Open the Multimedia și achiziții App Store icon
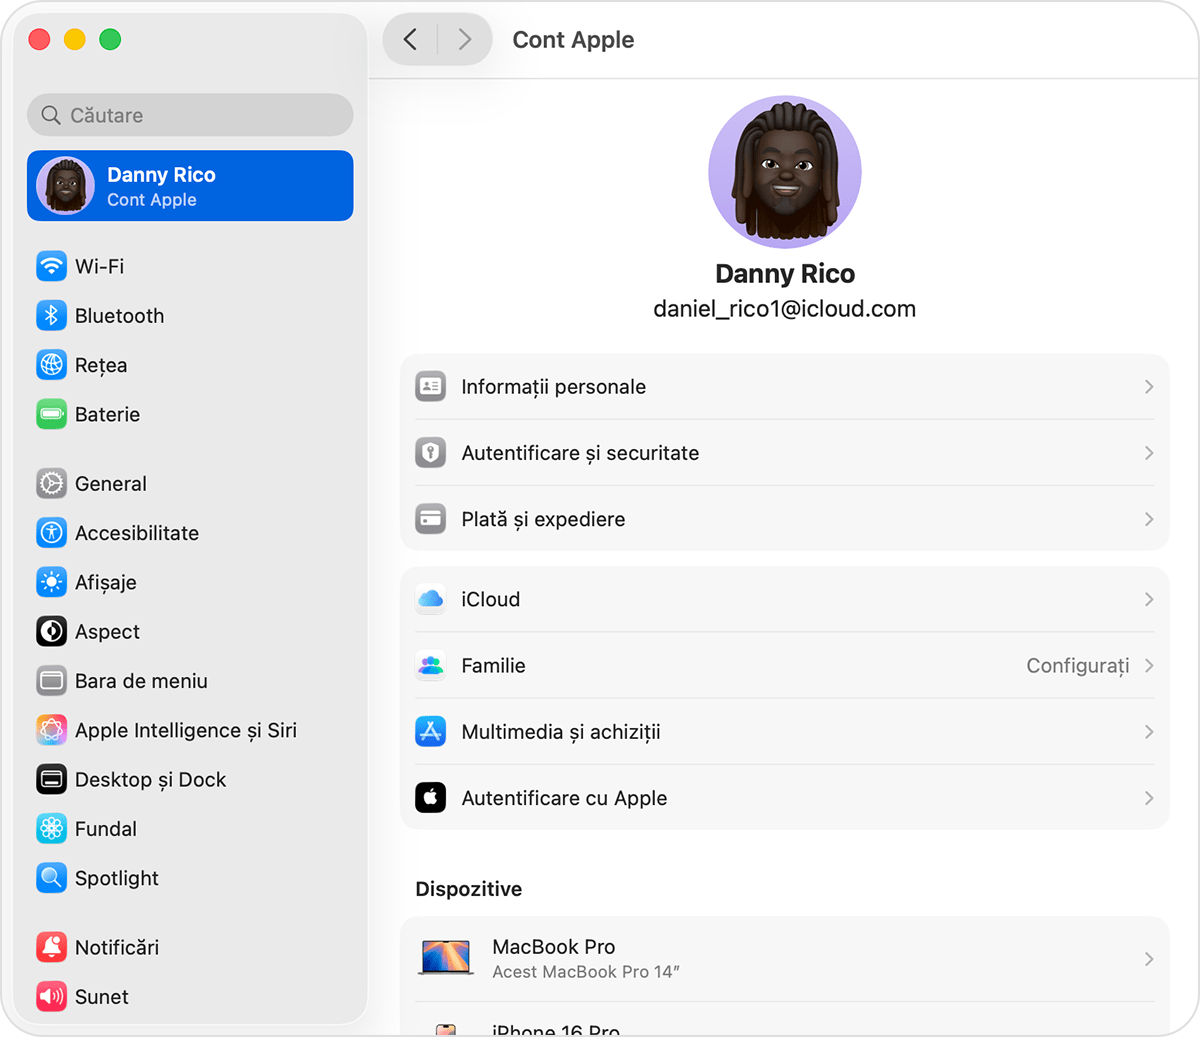The width and height of the screenshot is (1200, 1038). coord(430,731)
